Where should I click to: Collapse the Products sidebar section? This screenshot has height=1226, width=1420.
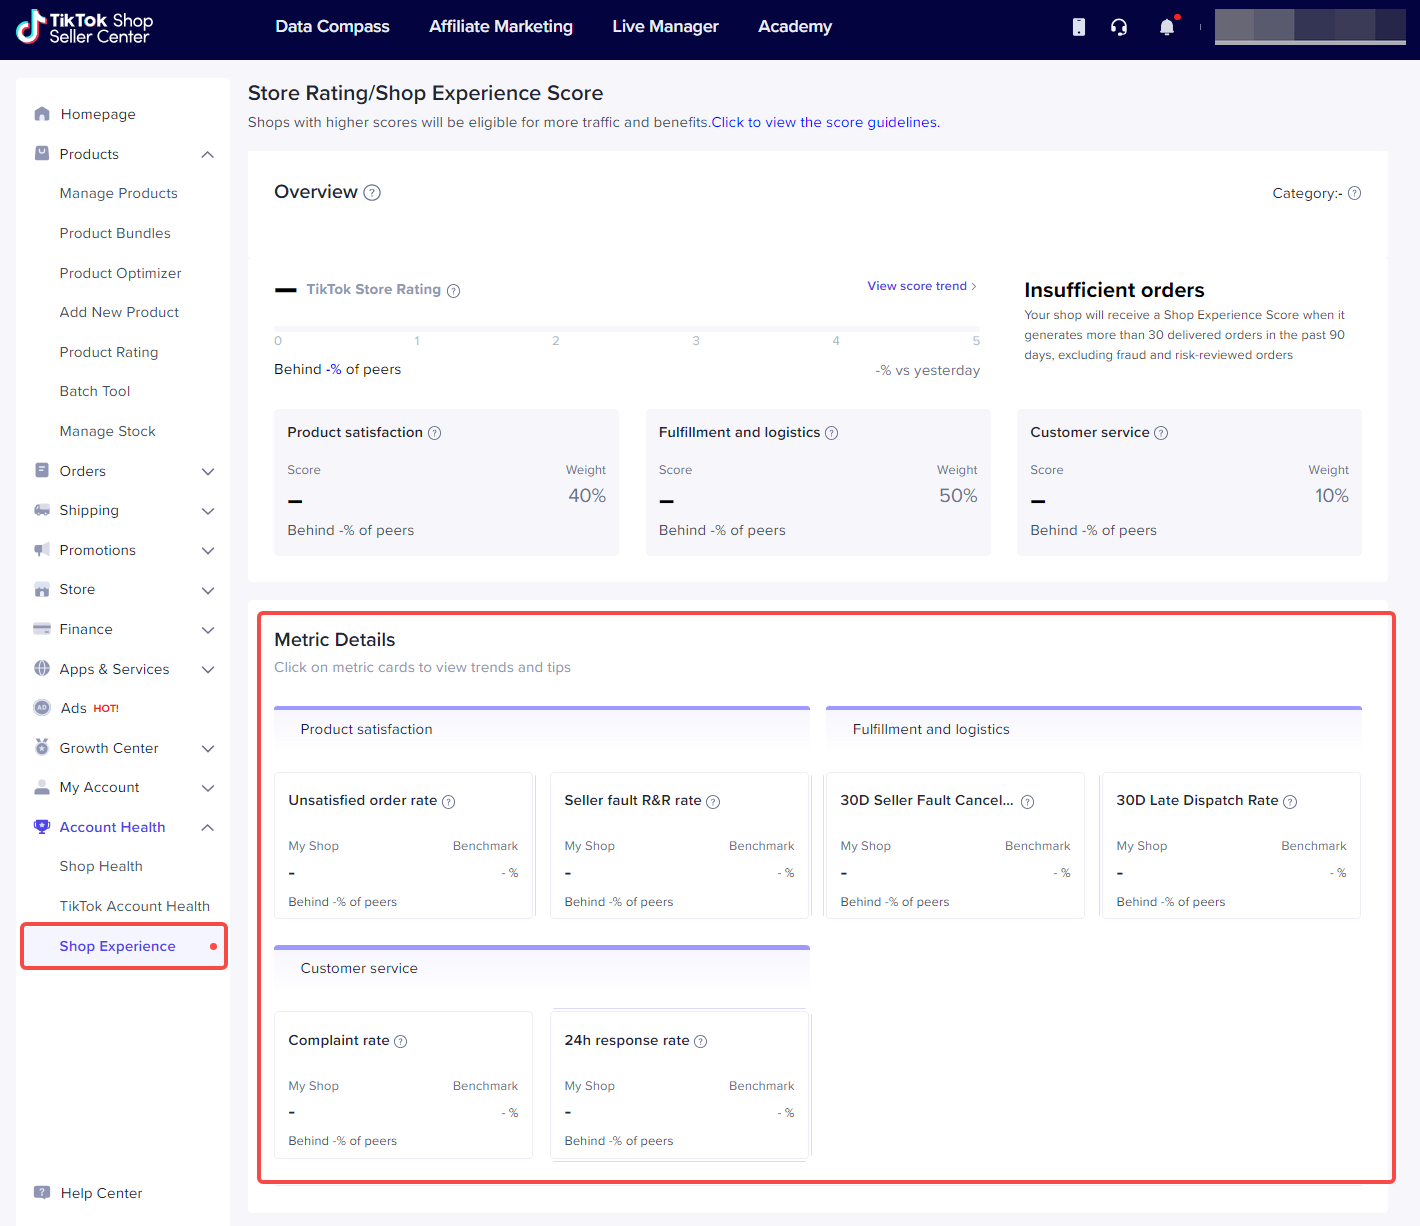[x=208, y=154]
